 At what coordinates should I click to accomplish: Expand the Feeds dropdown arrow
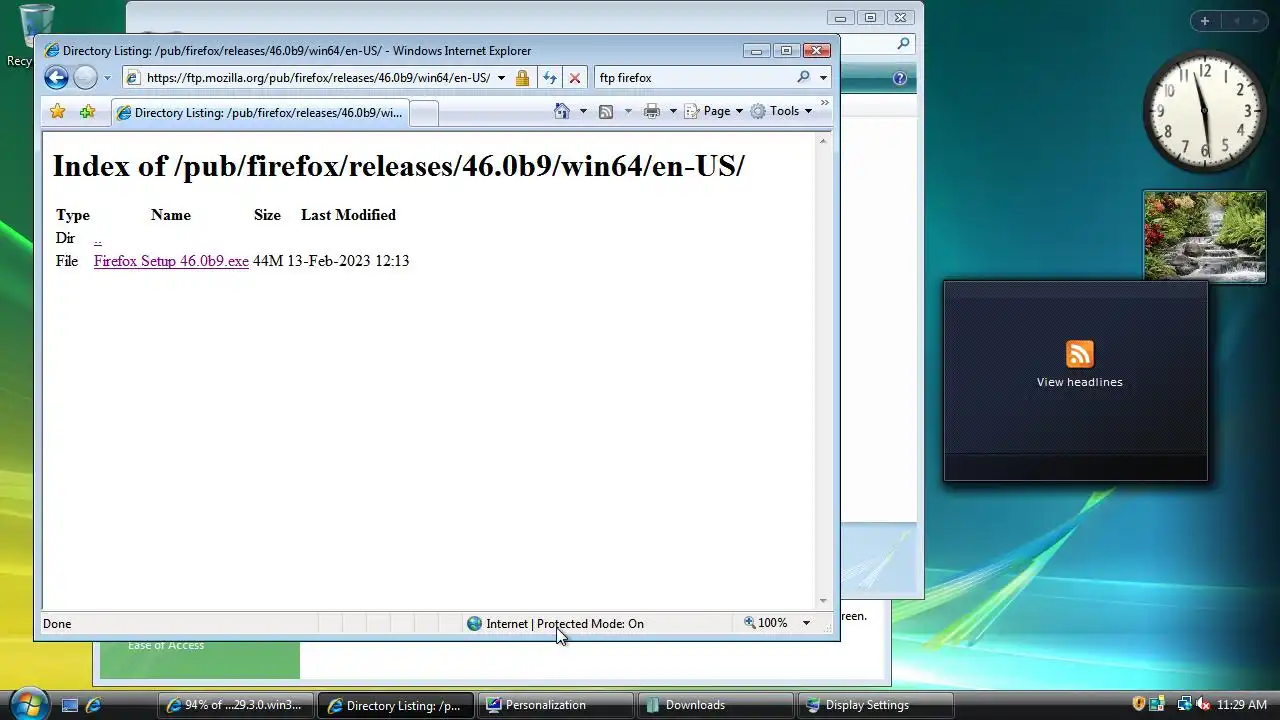tap(628, 111)
